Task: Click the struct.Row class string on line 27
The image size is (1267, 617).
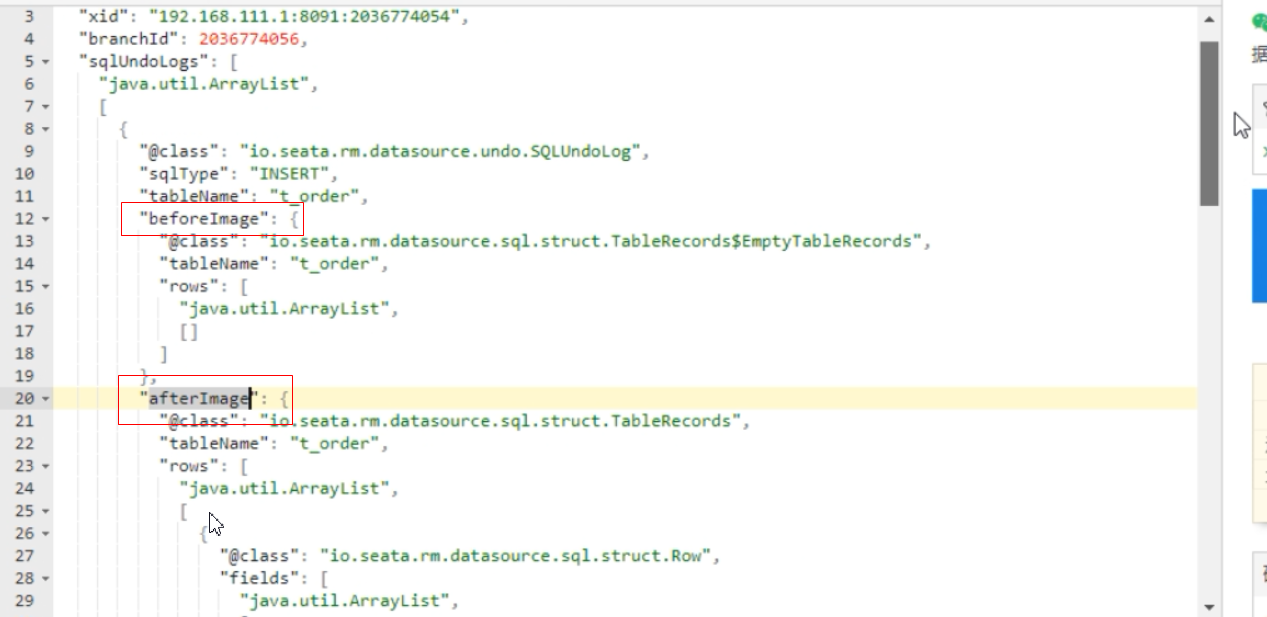Action: 515,557
